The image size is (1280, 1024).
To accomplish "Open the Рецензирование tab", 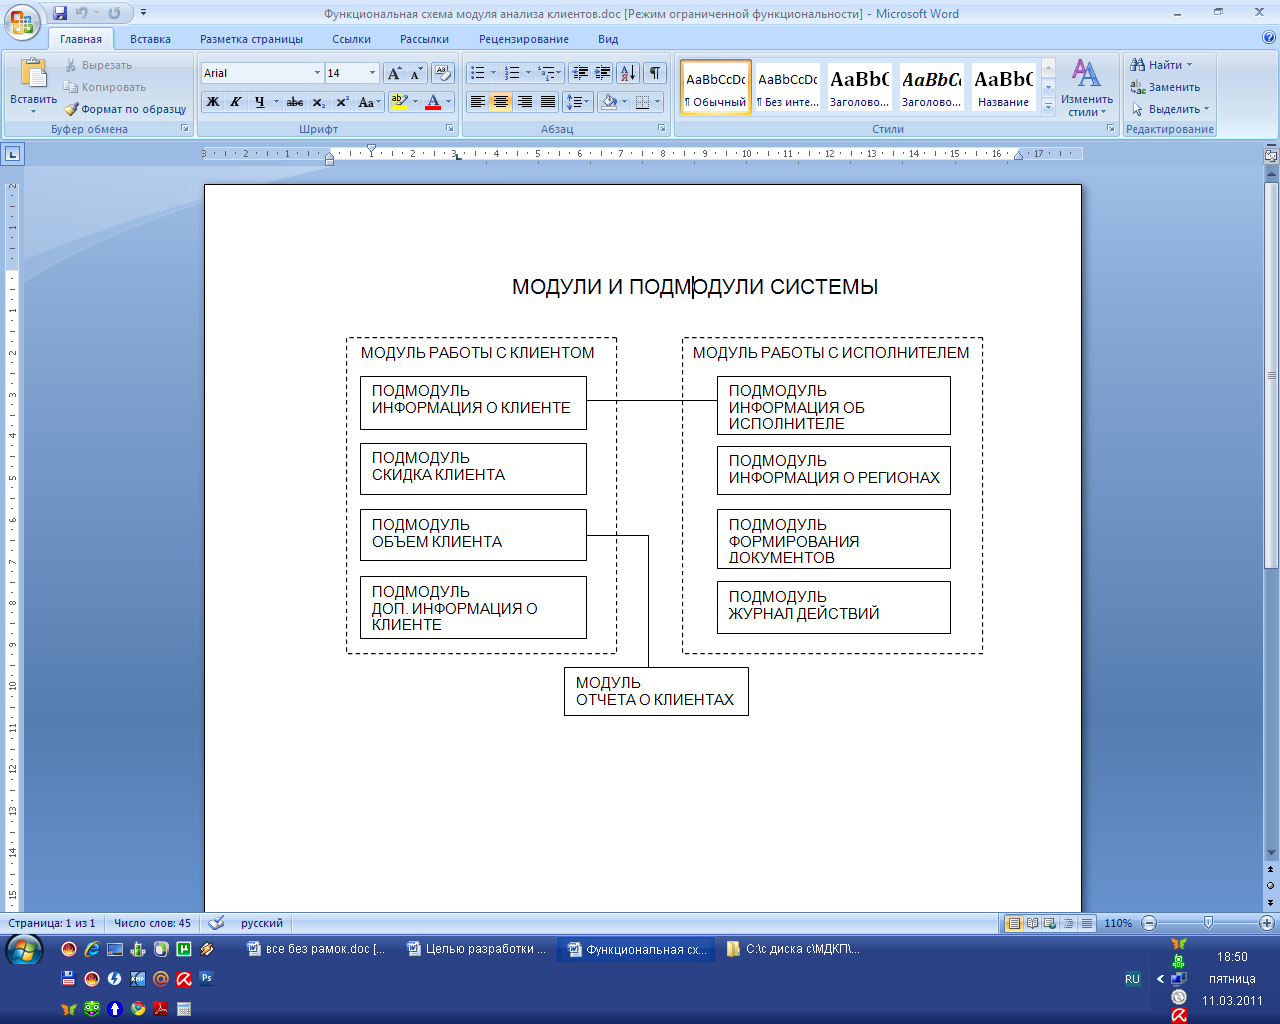I will click(x=523, y=39).
